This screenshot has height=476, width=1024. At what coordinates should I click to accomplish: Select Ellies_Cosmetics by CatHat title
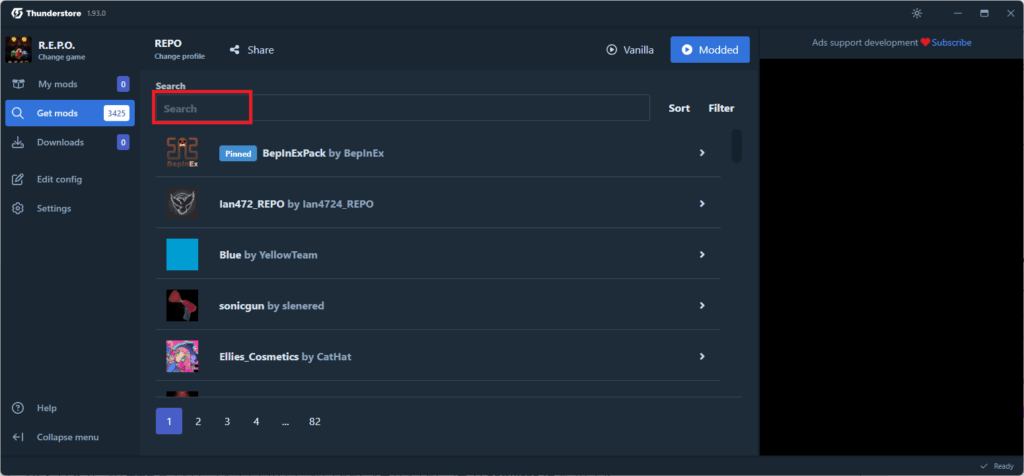click(x=285, y=357)
